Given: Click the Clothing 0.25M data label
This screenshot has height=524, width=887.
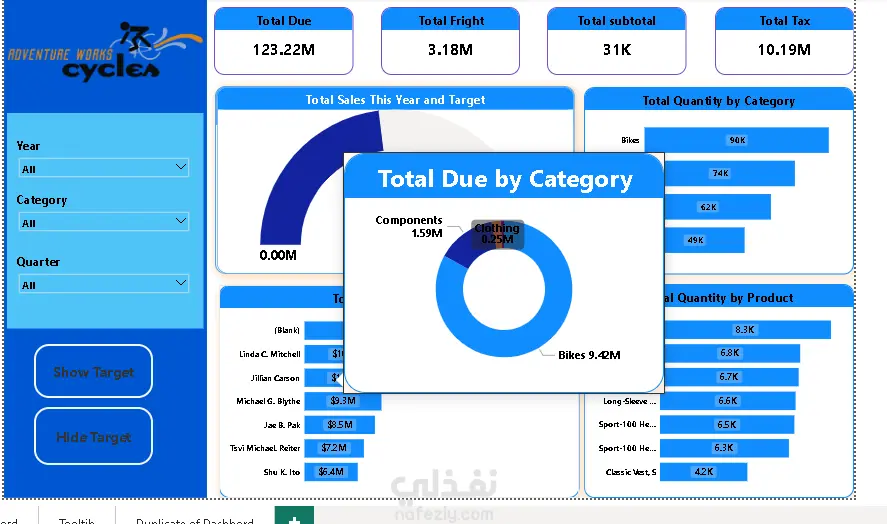Looking at the screenshot, I should pos(497,233).
